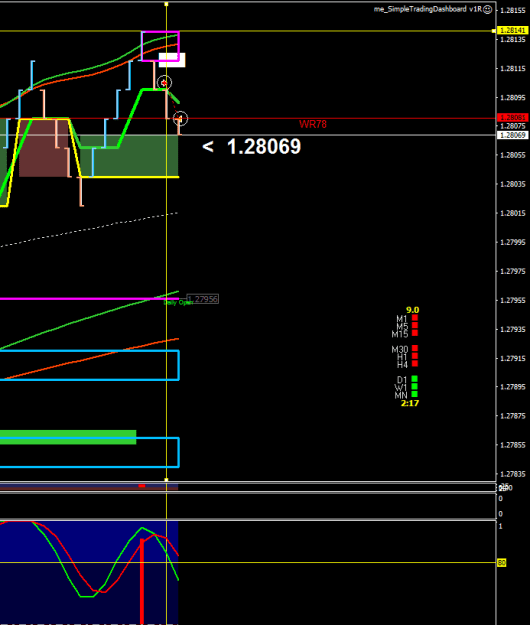The width and height of the screenshot is (530, 625).
Task: Click the 1.27956 Daily Open price tag
Action: coord(202,299)
